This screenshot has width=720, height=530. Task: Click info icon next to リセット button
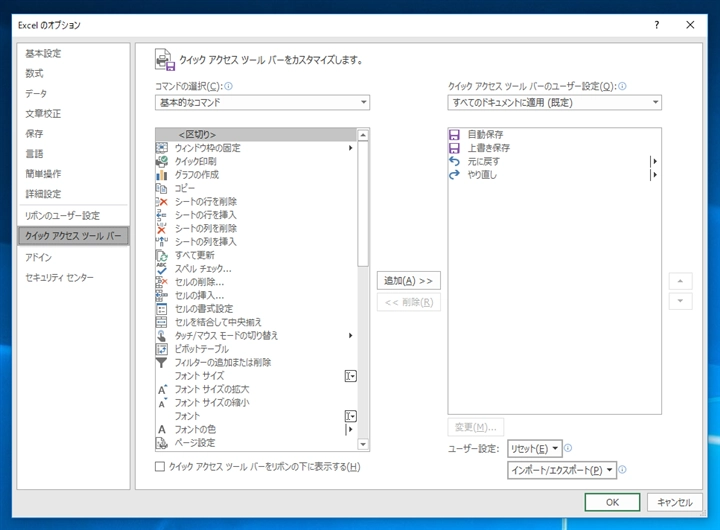[x=568, y=448]
